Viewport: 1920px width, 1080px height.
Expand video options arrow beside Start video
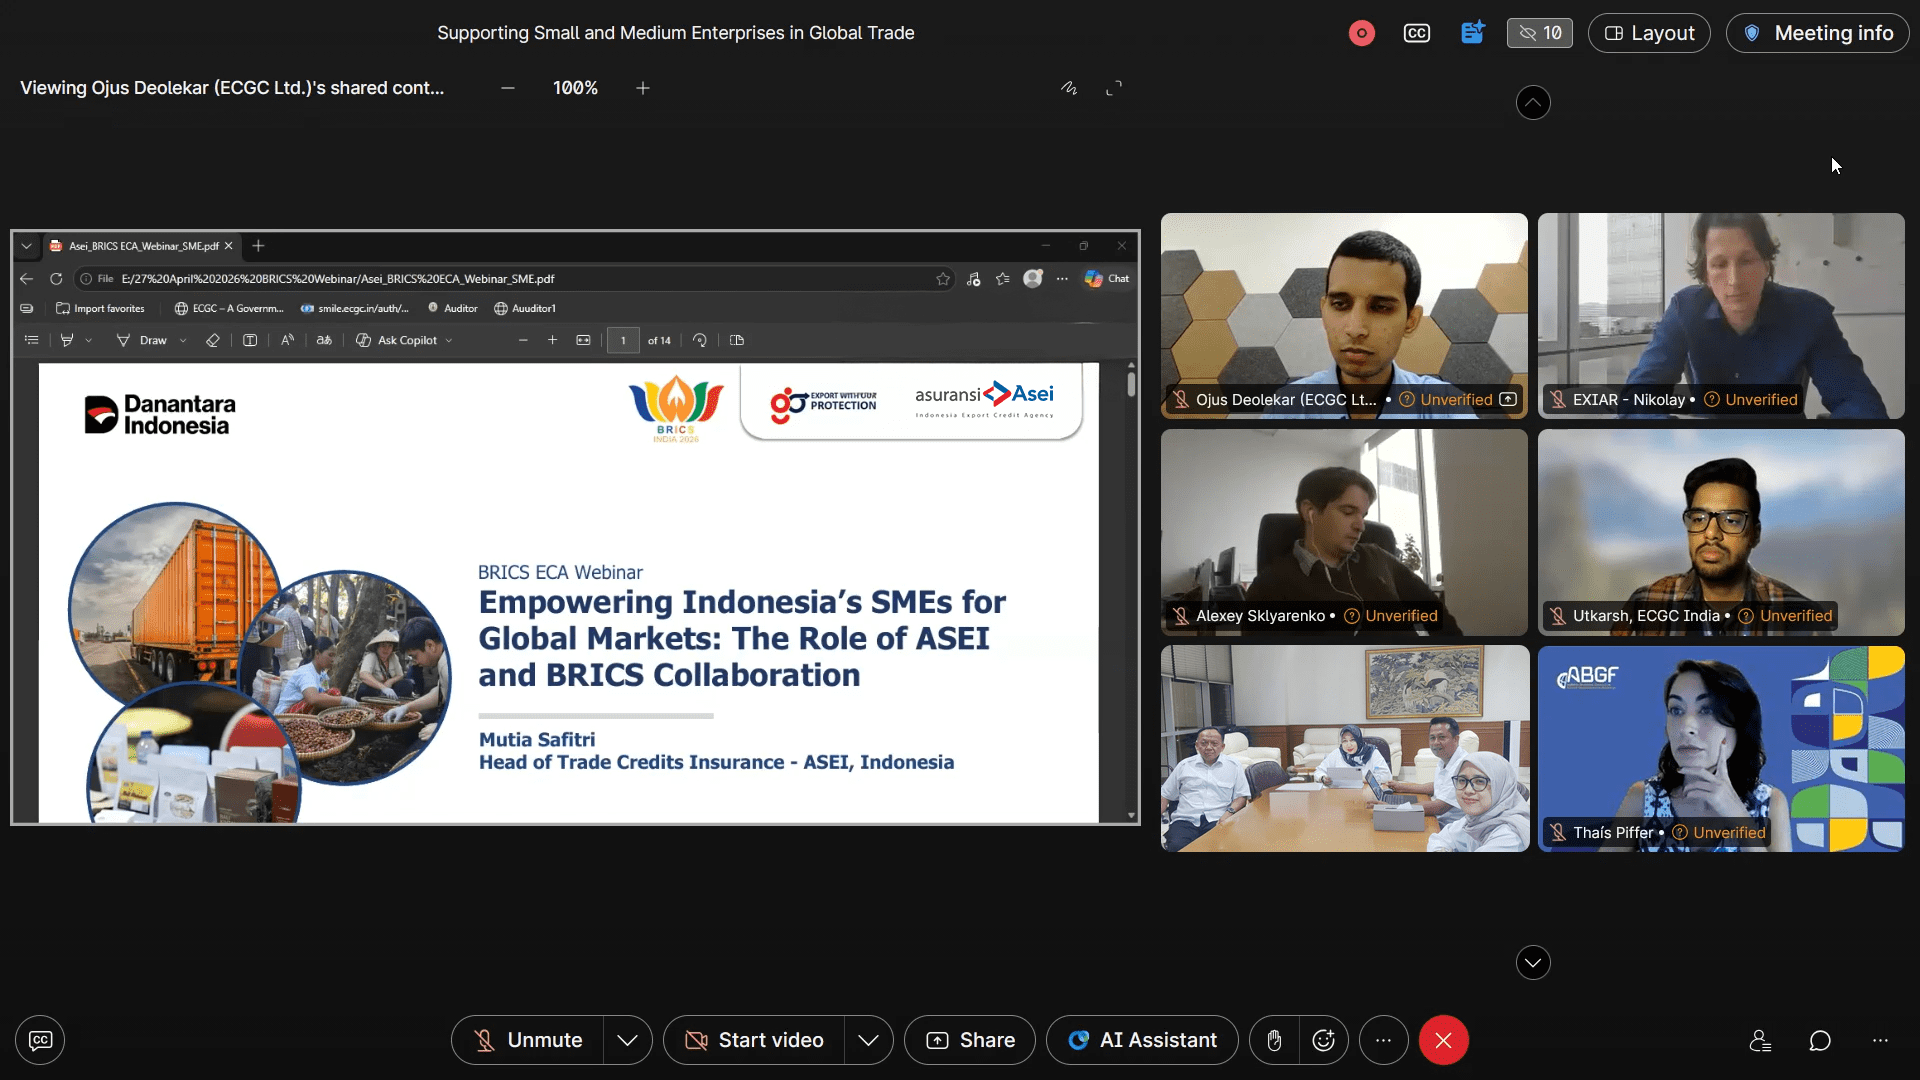(x=868, y=1040)
